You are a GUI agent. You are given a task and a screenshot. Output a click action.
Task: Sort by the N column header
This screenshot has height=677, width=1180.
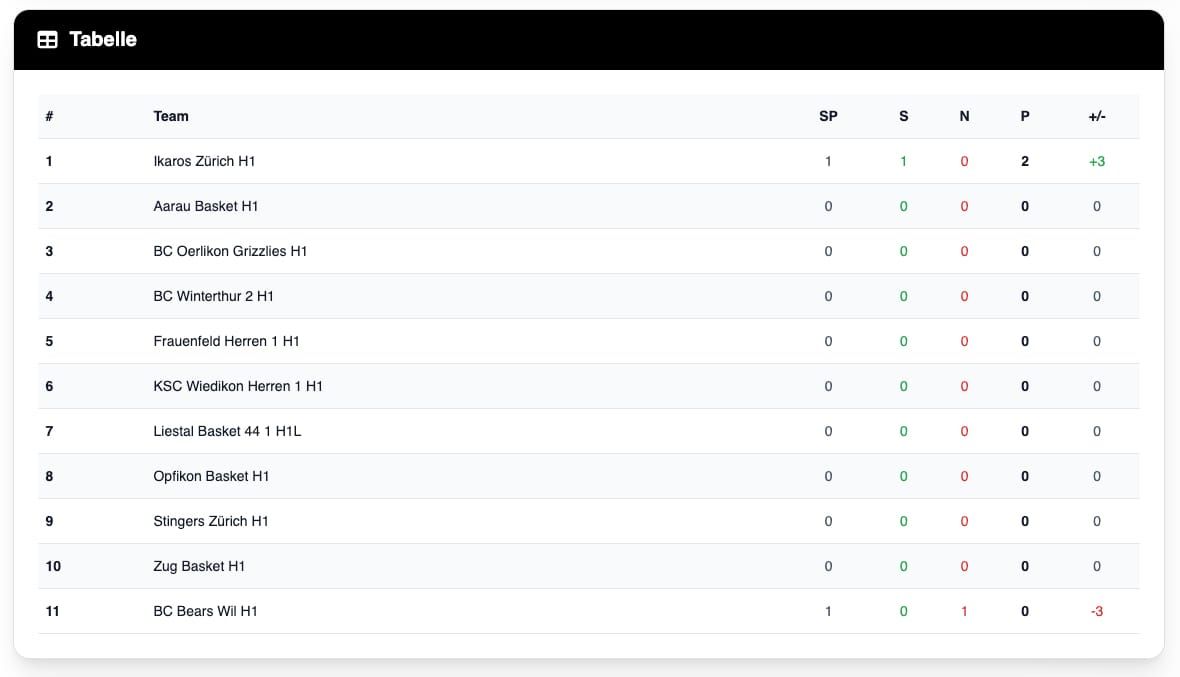964,116
